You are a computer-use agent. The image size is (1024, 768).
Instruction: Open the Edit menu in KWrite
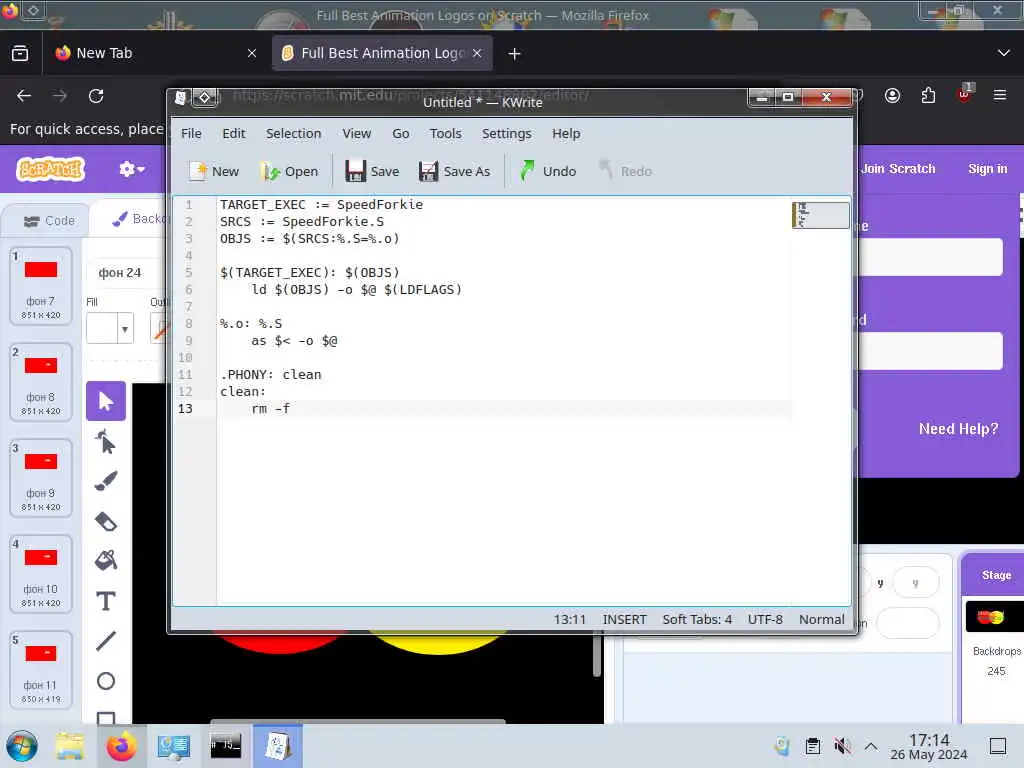tap(233, 133)
